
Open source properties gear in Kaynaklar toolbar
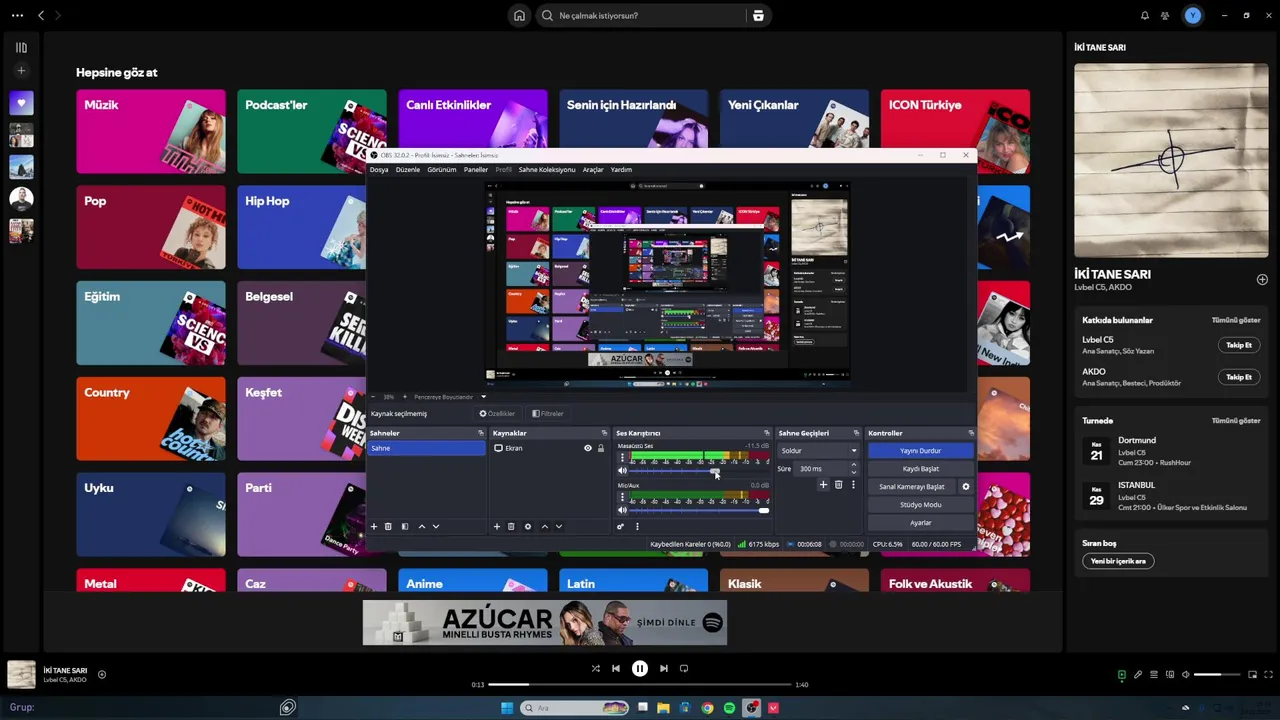[x=528, y=526]
